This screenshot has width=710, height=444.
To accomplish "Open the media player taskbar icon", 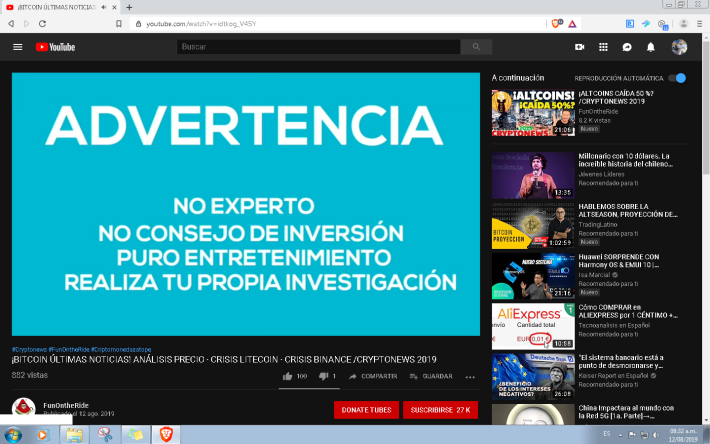I will coord(43,435).
